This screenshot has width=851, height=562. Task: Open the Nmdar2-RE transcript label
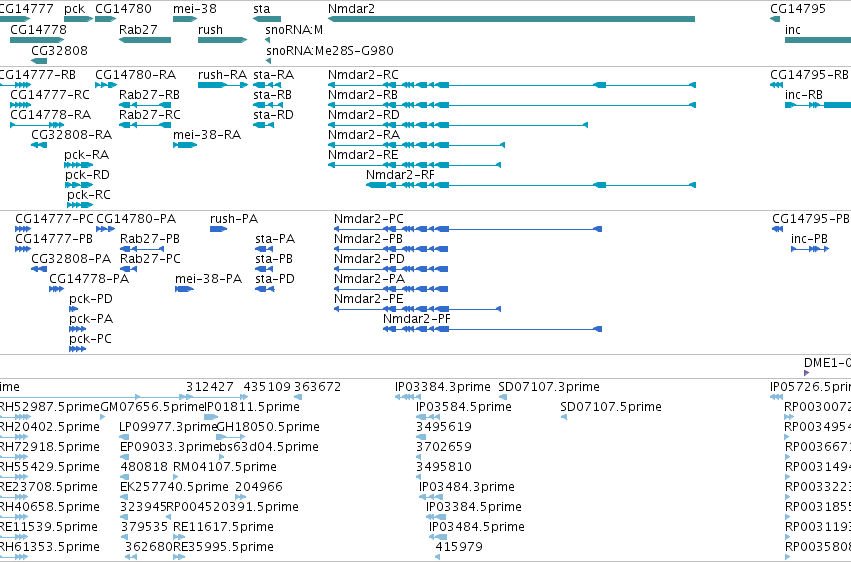[x=363, y=155]
